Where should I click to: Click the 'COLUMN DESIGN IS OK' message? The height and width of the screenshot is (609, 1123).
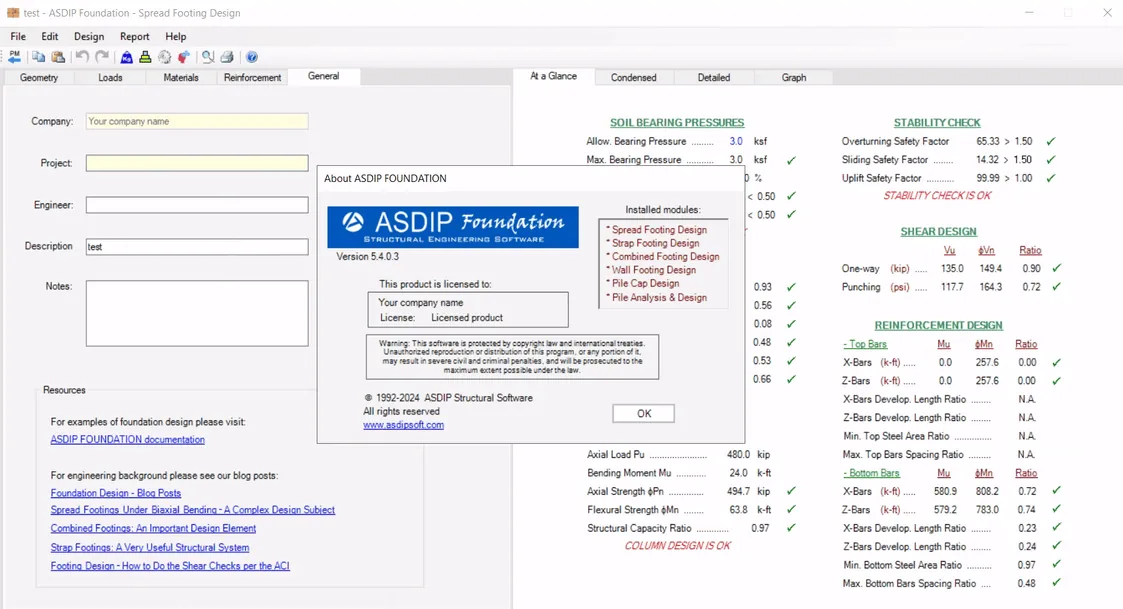point(678,546)
